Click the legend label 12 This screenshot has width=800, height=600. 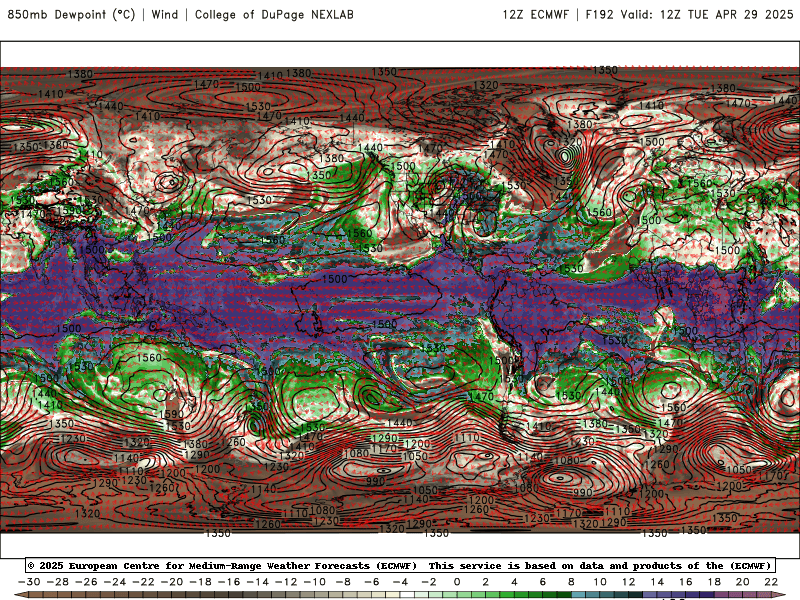[x=629, y=582]
